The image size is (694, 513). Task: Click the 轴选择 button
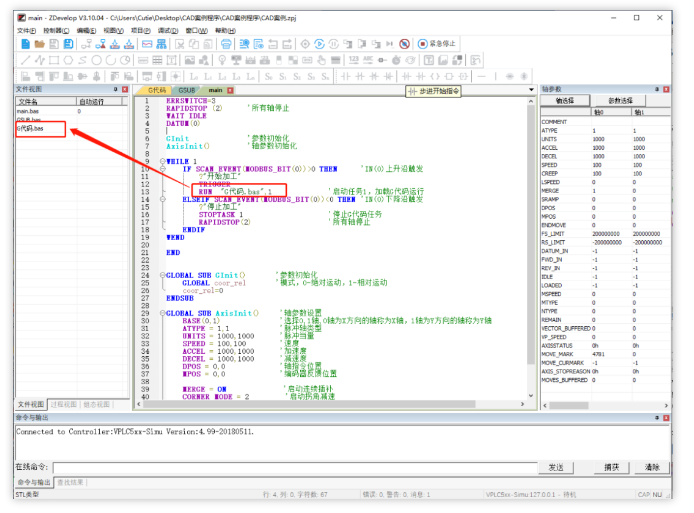565,100
